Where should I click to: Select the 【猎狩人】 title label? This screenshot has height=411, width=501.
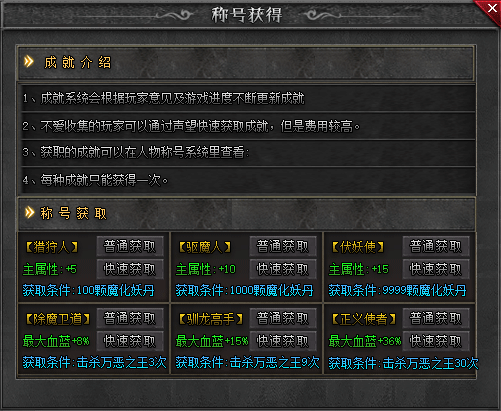coord(52,247)
